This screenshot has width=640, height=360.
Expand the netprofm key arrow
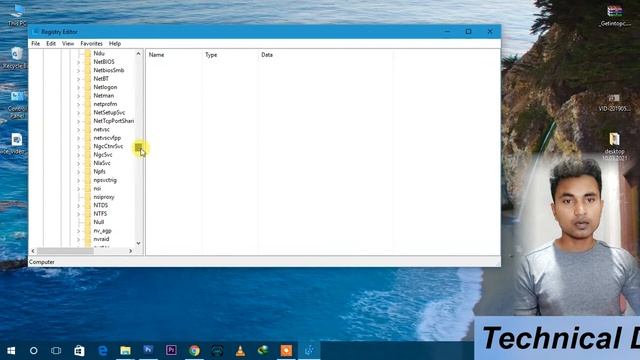tap(78, 104)
